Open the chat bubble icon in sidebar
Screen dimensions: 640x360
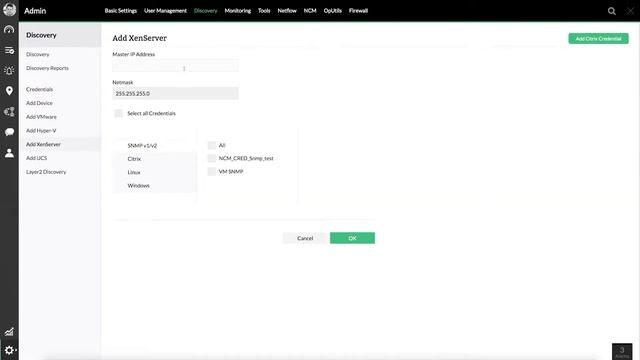click(9, 132)
